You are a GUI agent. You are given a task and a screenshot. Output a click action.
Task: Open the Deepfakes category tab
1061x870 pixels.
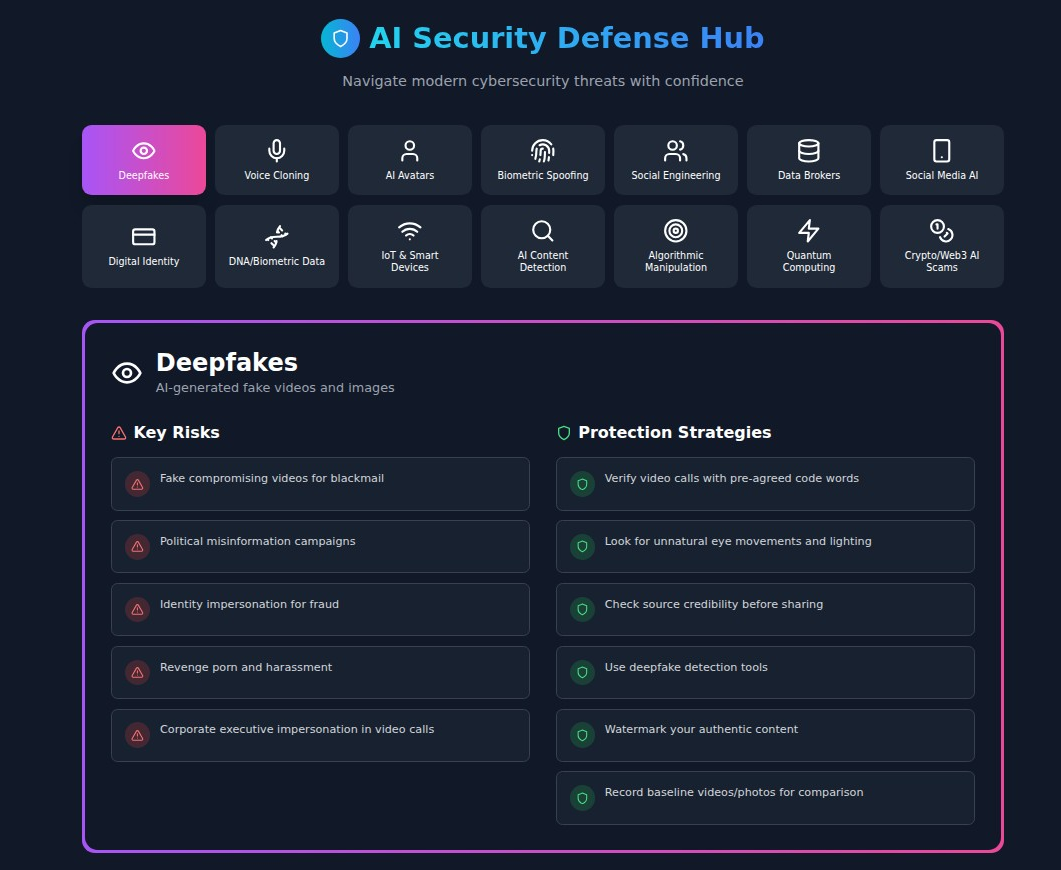[143, 160]
